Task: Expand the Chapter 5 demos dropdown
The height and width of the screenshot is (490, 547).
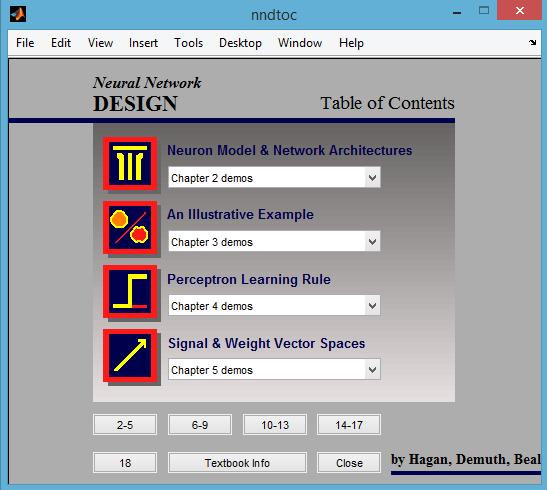Action: tap(274, 369)
